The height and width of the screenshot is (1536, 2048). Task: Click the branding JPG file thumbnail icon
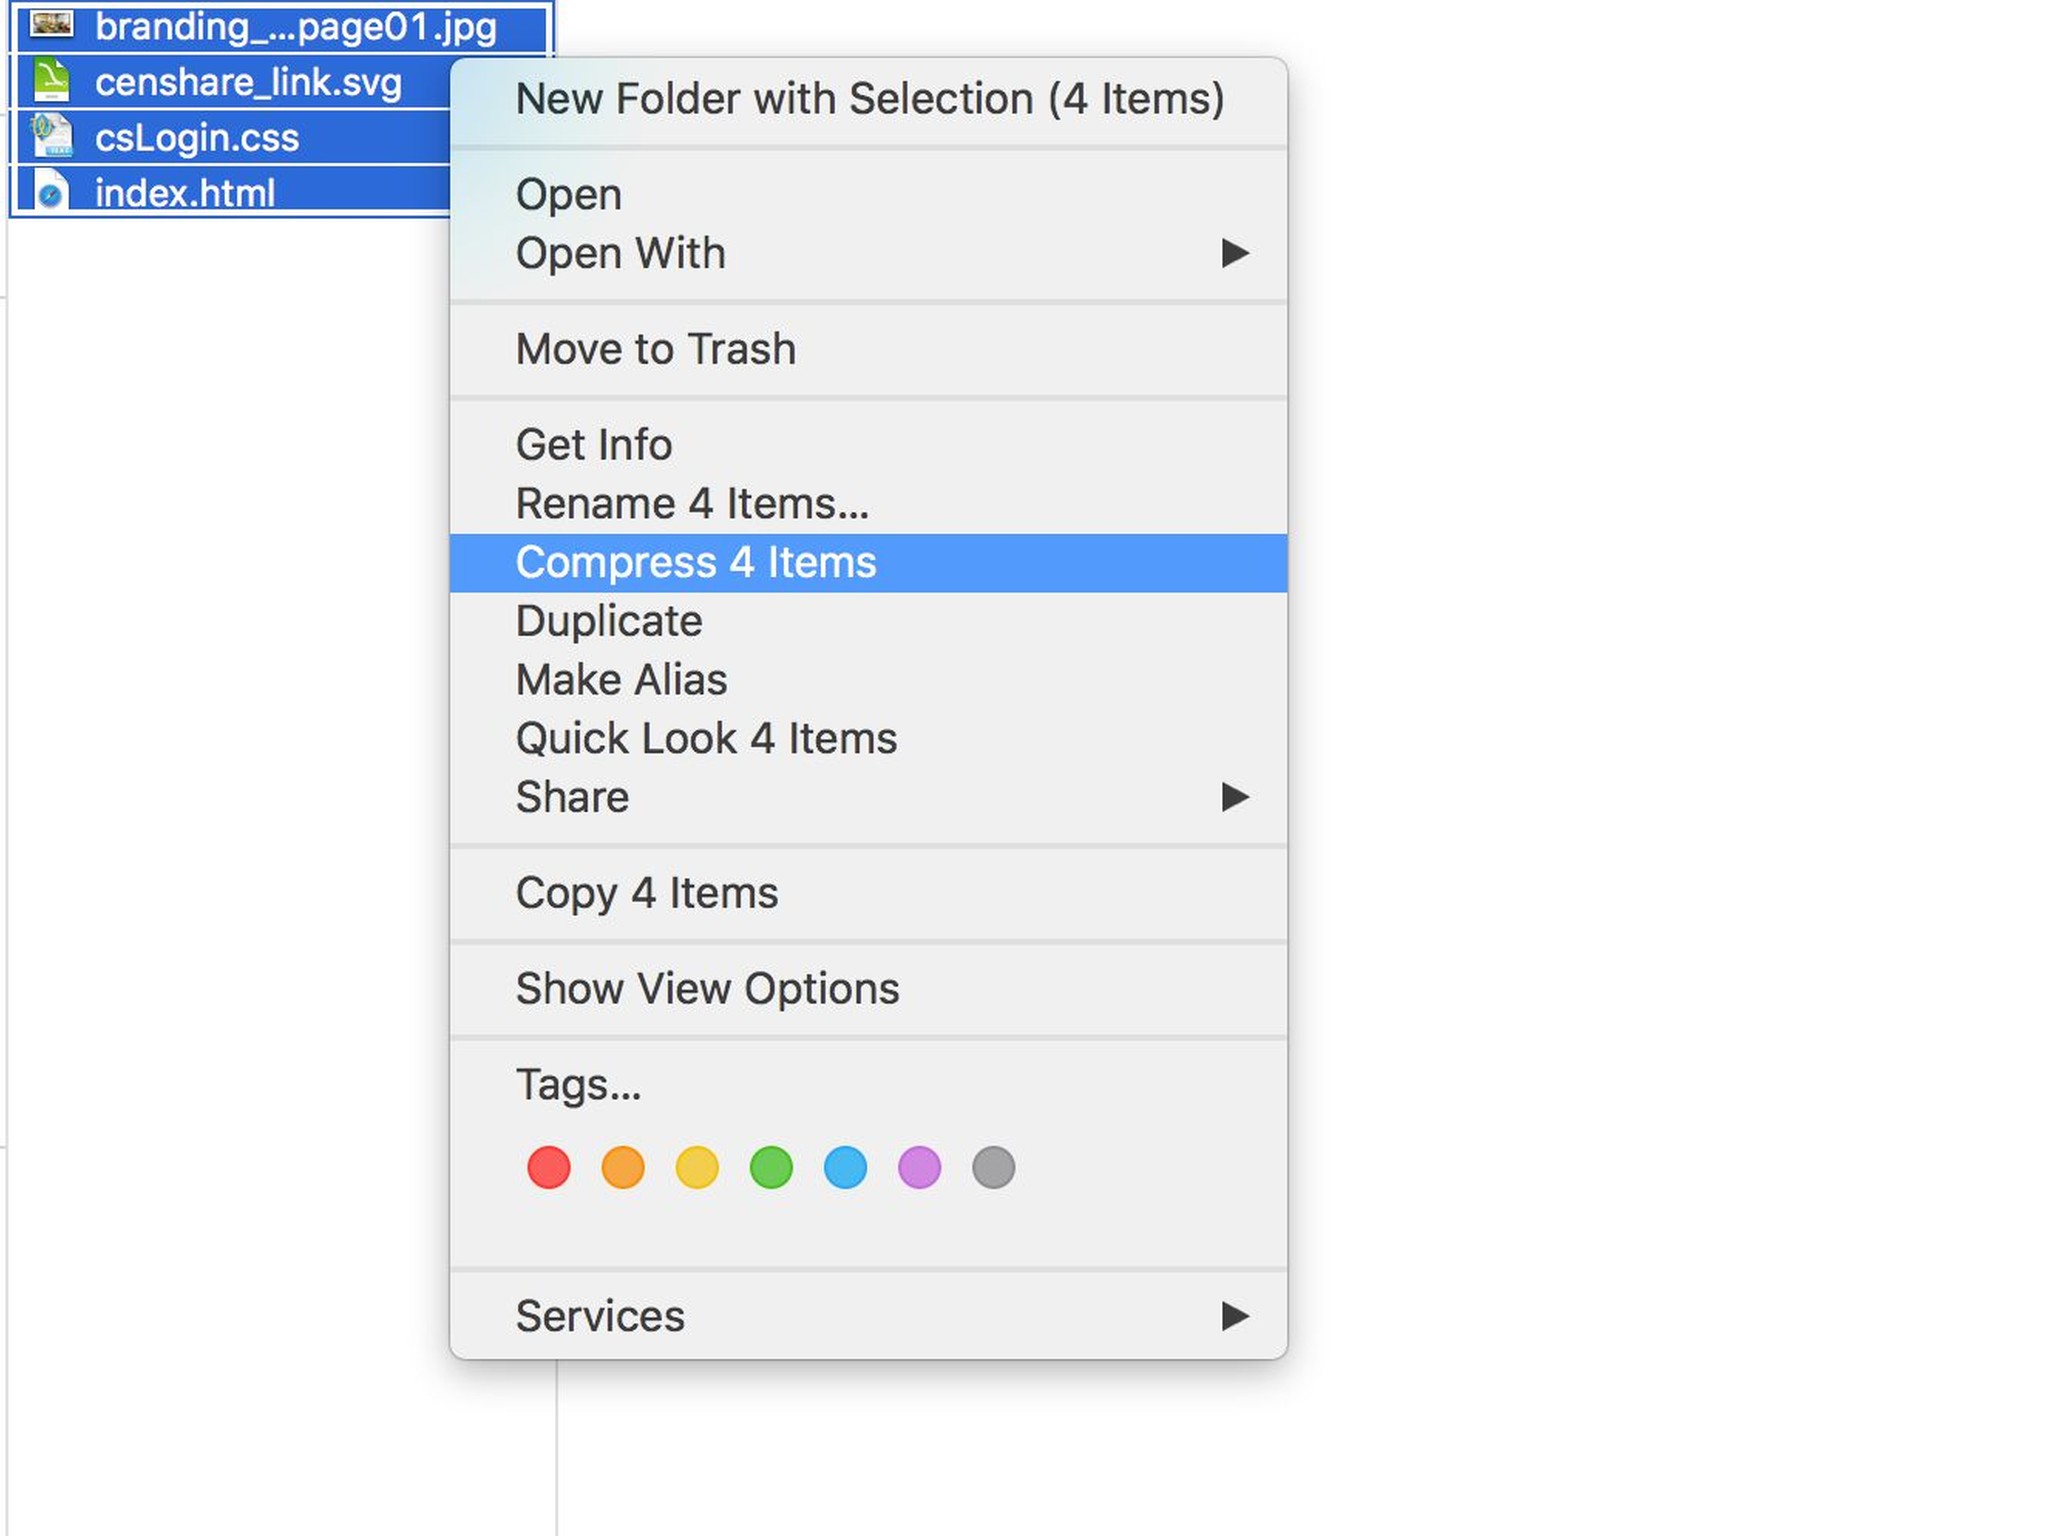[51, 24]
